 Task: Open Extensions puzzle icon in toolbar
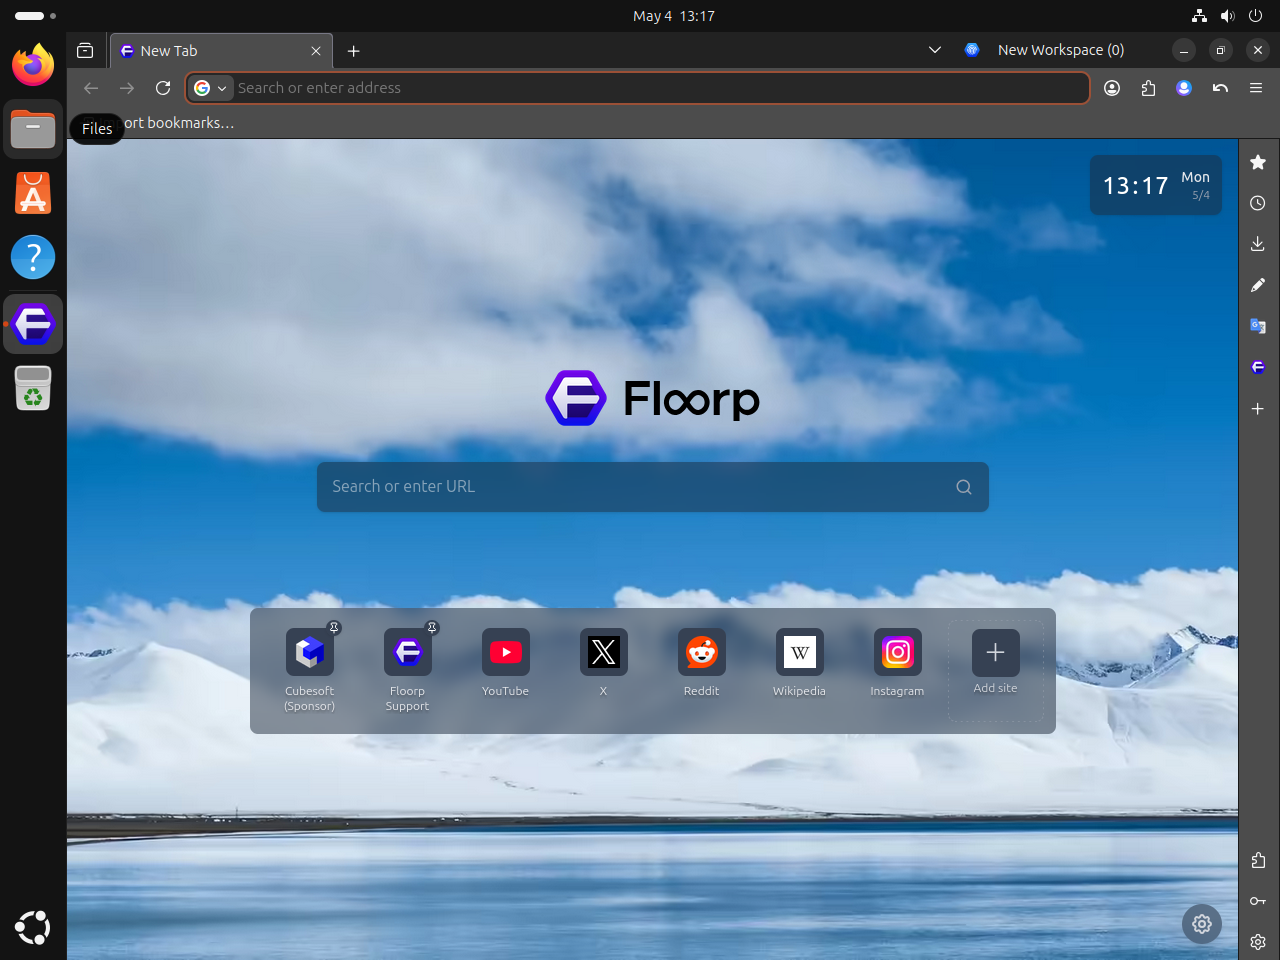coord(1148,88)
